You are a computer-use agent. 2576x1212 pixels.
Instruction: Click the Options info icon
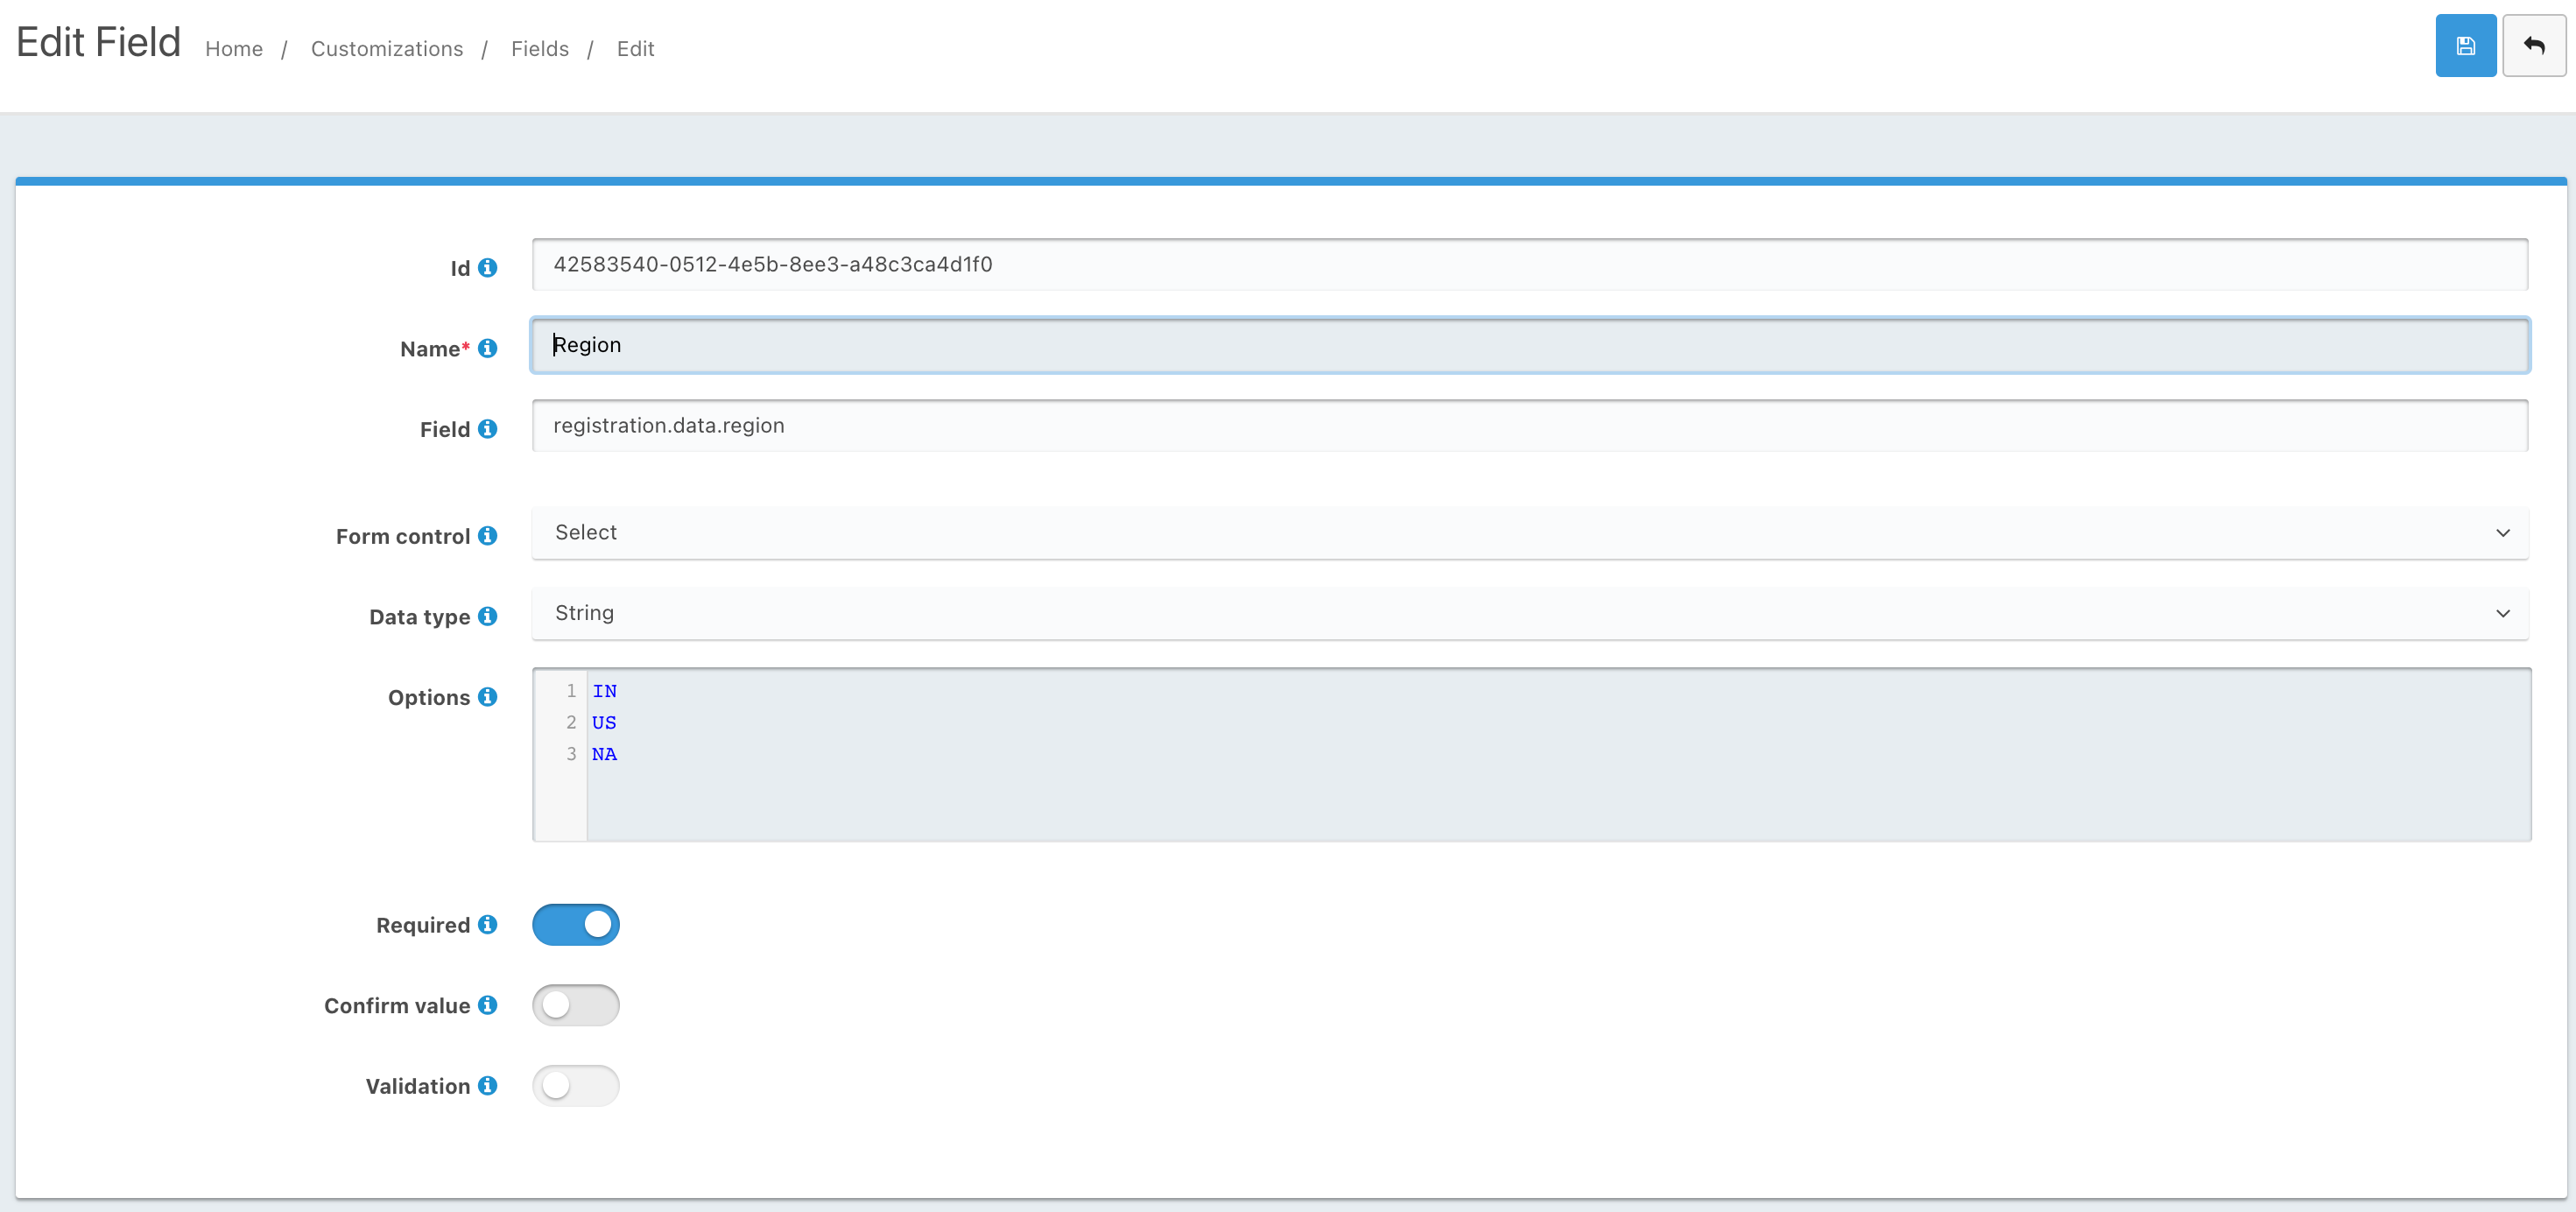[x=487, y=697]
